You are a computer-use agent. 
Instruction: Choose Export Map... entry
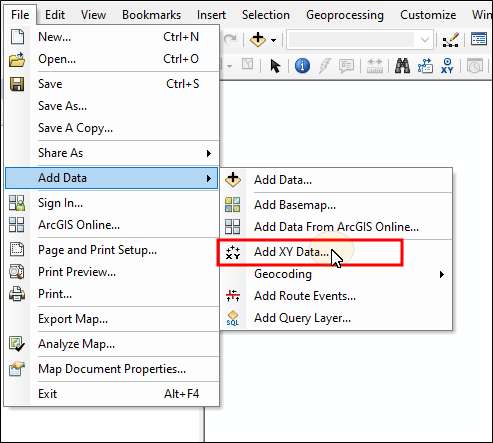112,319
